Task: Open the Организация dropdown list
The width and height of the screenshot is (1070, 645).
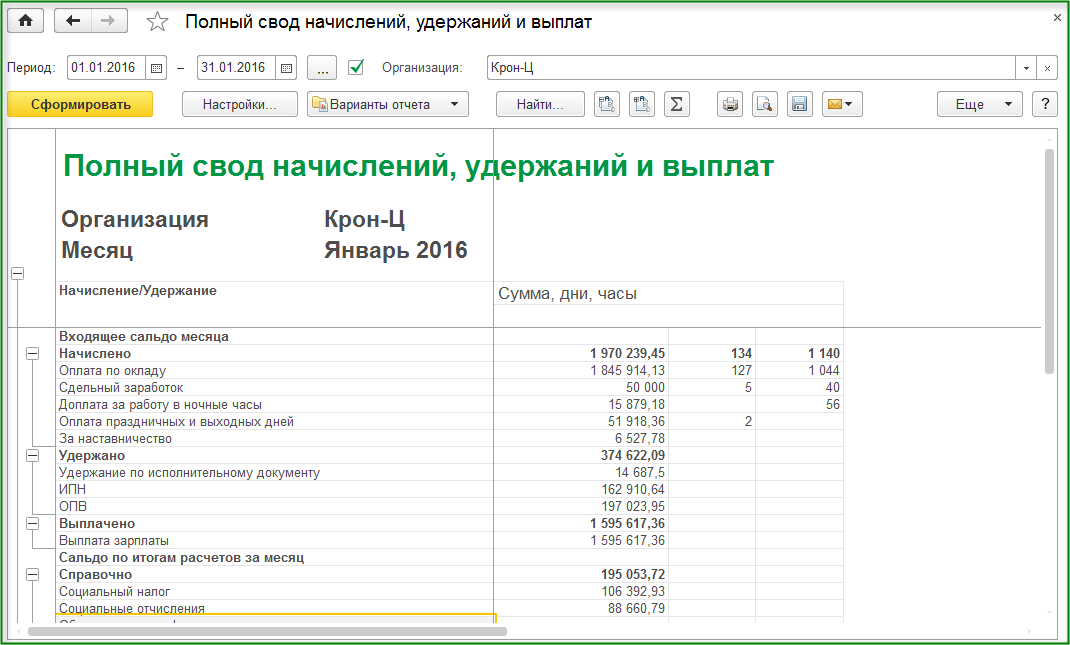Action: coord(1027,68)
